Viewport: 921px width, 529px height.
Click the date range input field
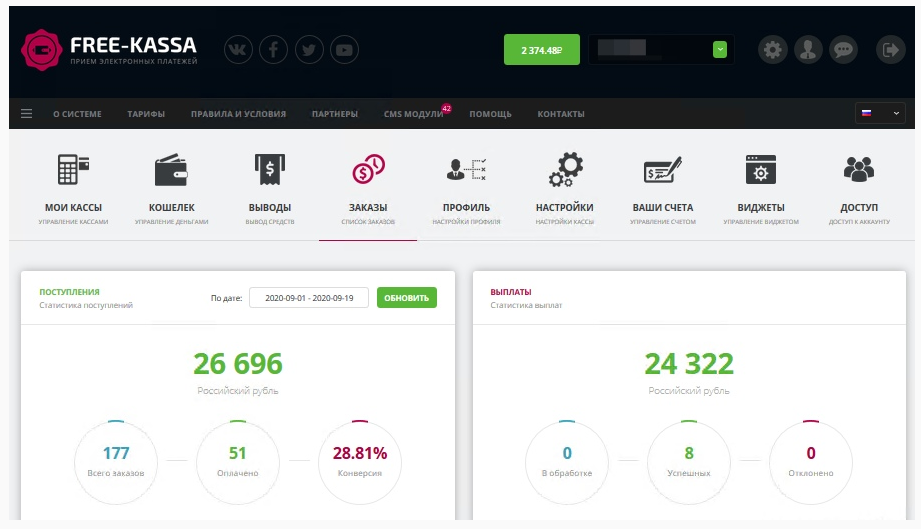[x=309, y=298]
